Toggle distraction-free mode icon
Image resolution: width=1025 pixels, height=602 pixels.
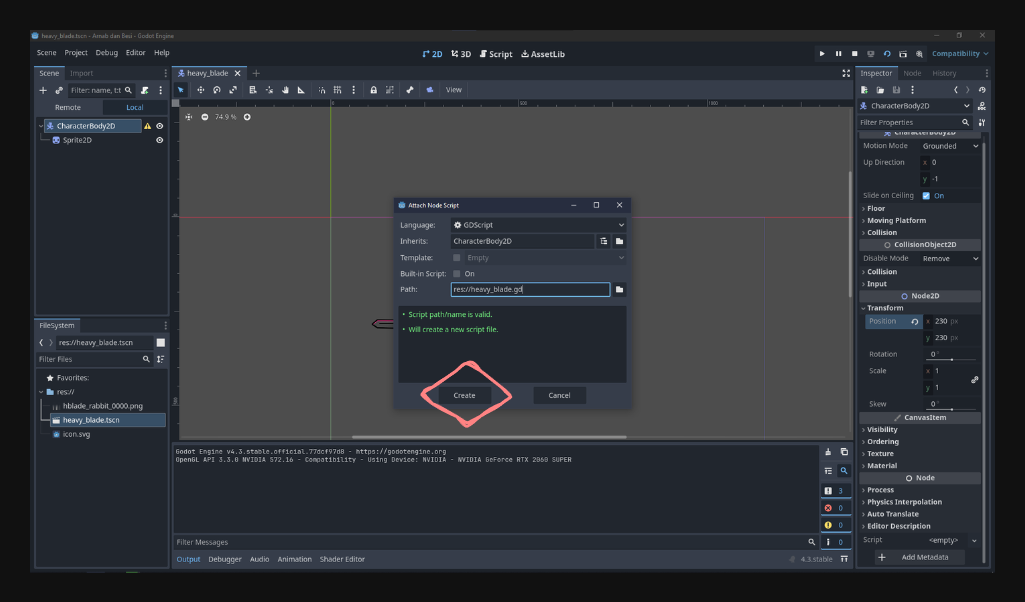846,73
